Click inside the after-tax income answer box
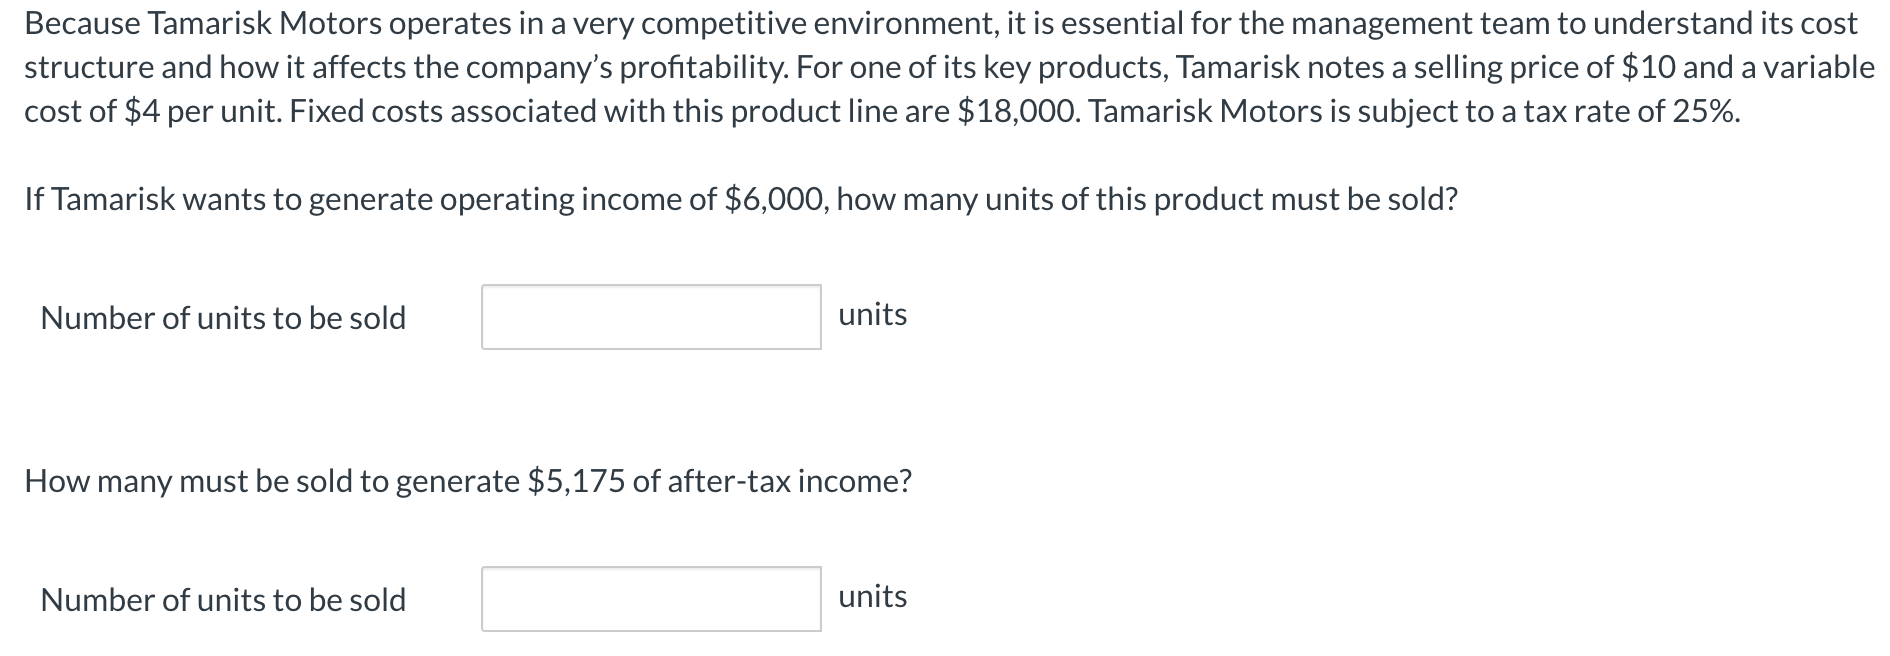 click(x=650, y=600)
